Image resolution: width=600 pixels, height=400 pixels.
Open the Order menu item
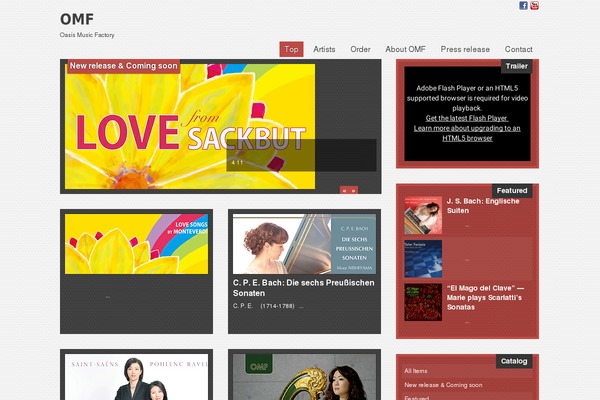coord(360,49)
